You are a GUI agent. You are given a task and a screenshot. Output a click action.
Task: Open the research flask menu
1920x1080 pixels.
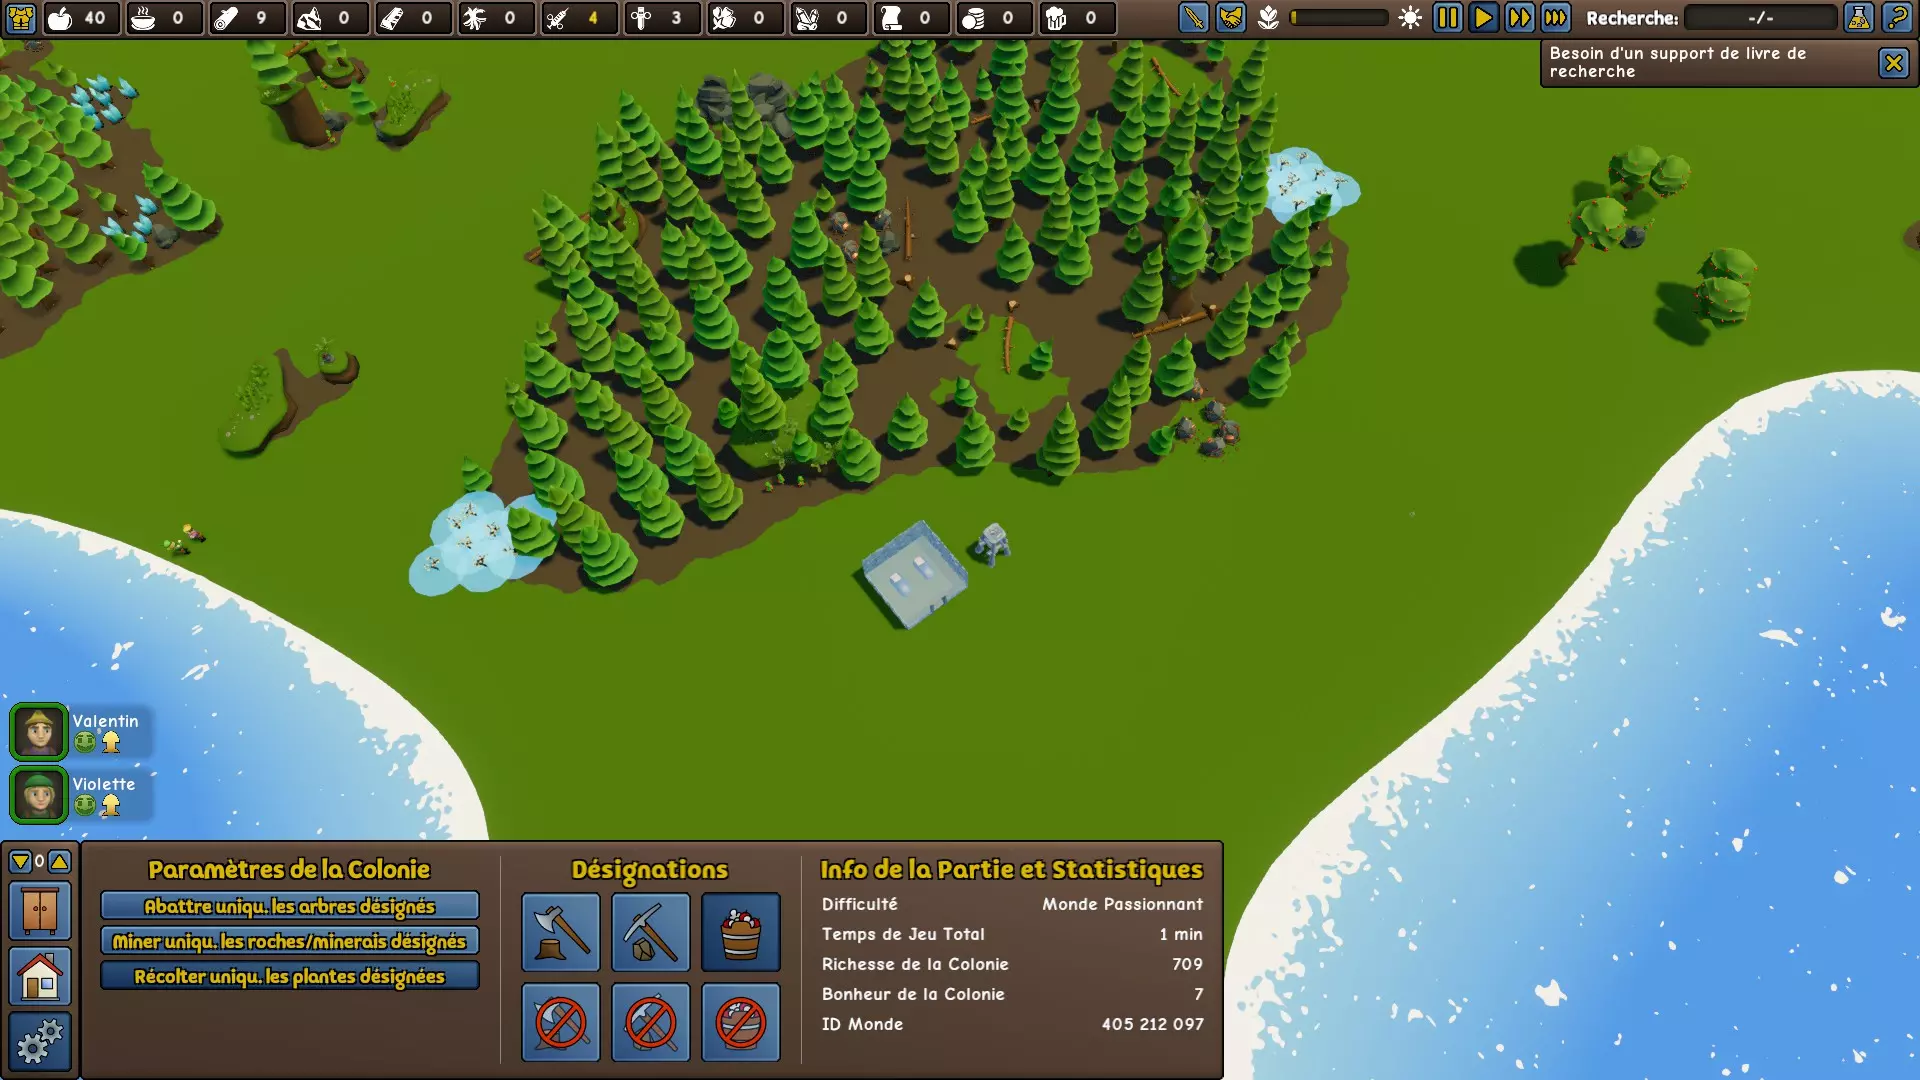(x=1858, y=18)
